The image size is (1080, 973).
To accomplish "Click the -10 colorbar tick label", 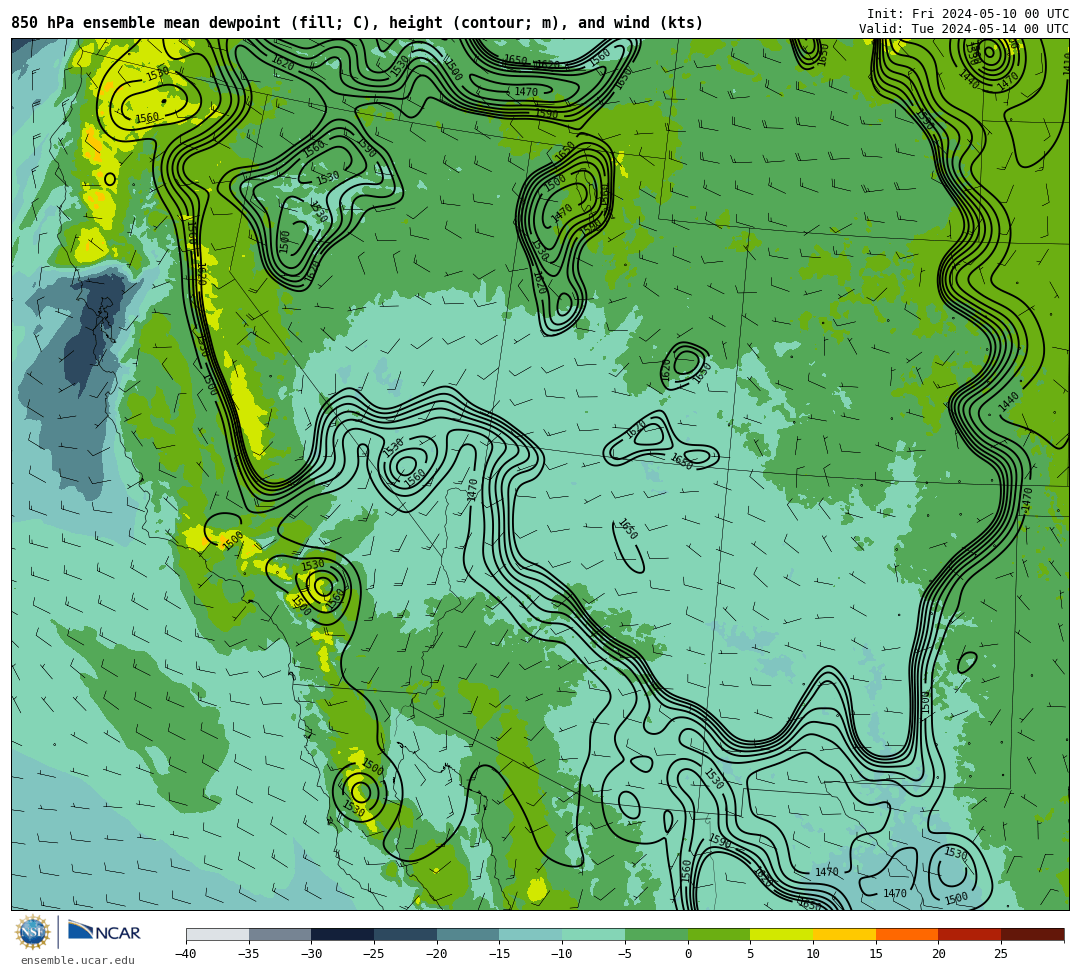I will point(561,954).
